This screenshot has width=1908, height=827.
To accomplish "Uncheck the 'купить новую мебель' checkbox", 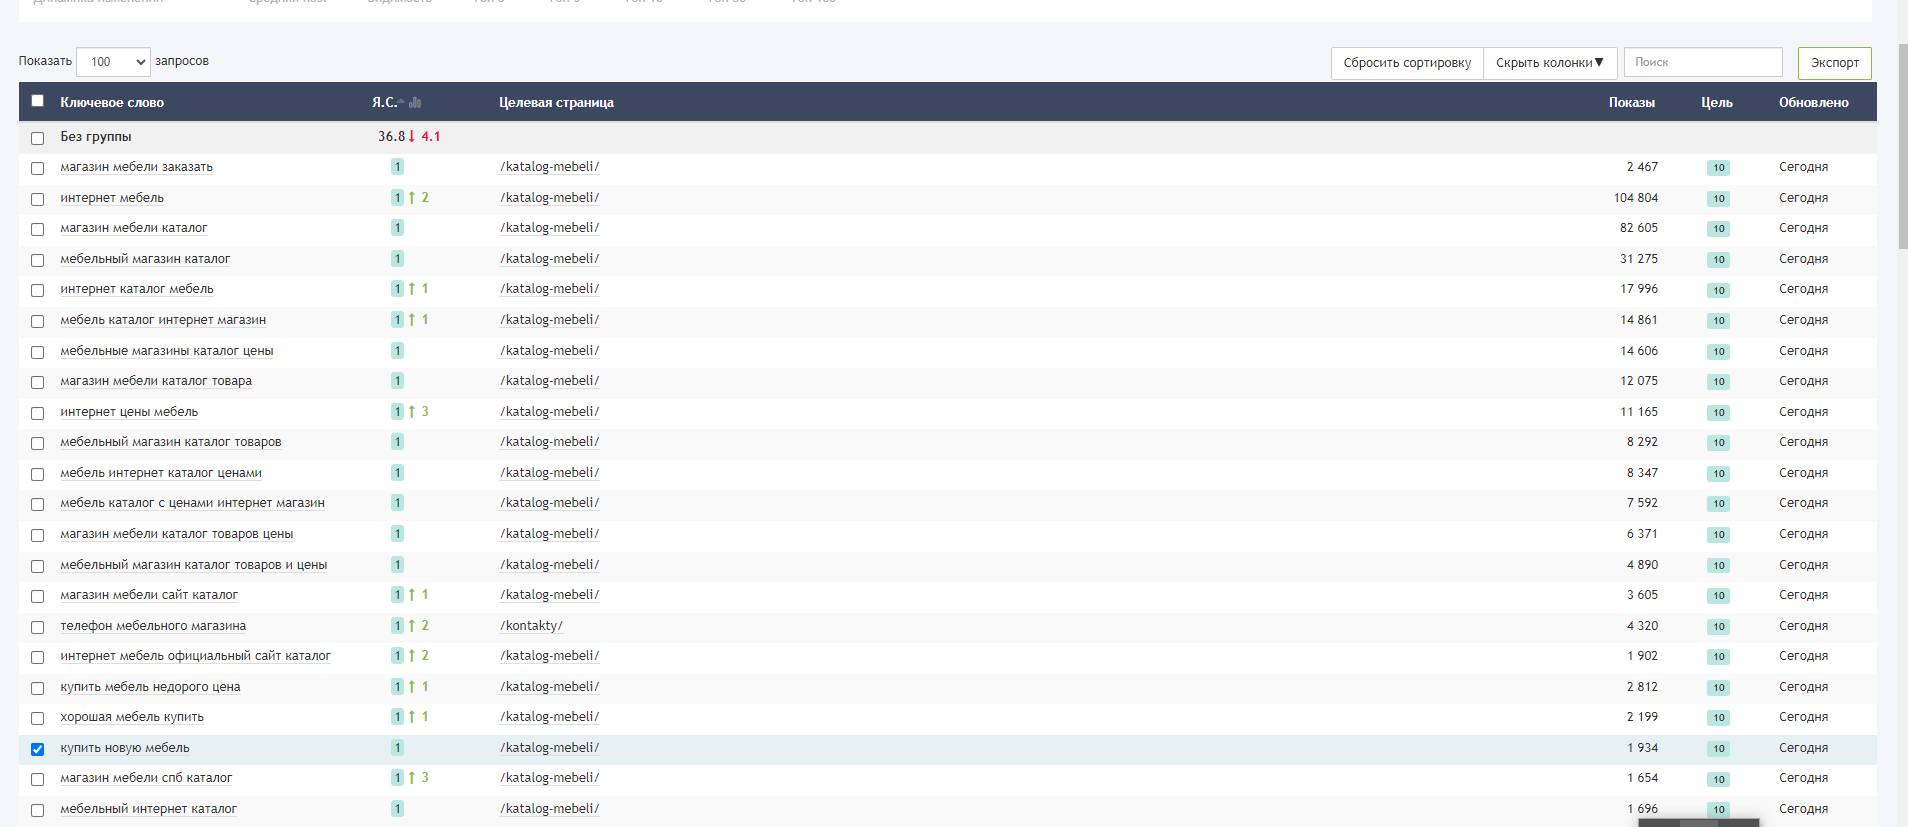I will (38, 749).
